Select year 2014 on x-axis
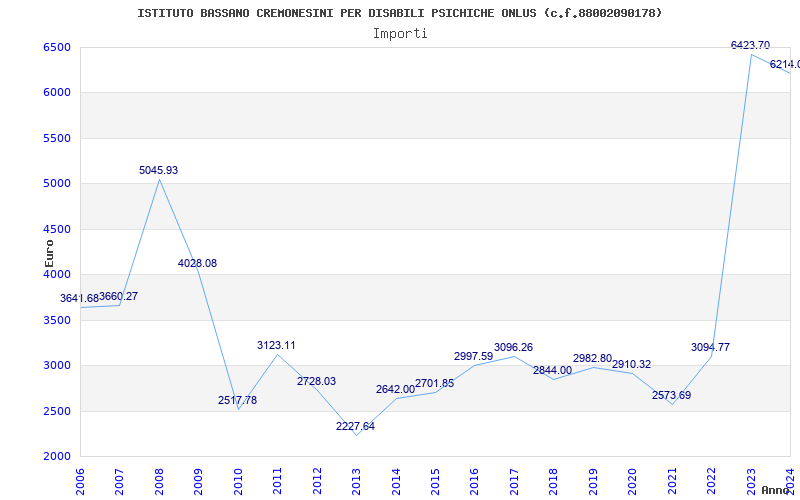The width and height of the screenshot is (800, 500). click(396, 481)
